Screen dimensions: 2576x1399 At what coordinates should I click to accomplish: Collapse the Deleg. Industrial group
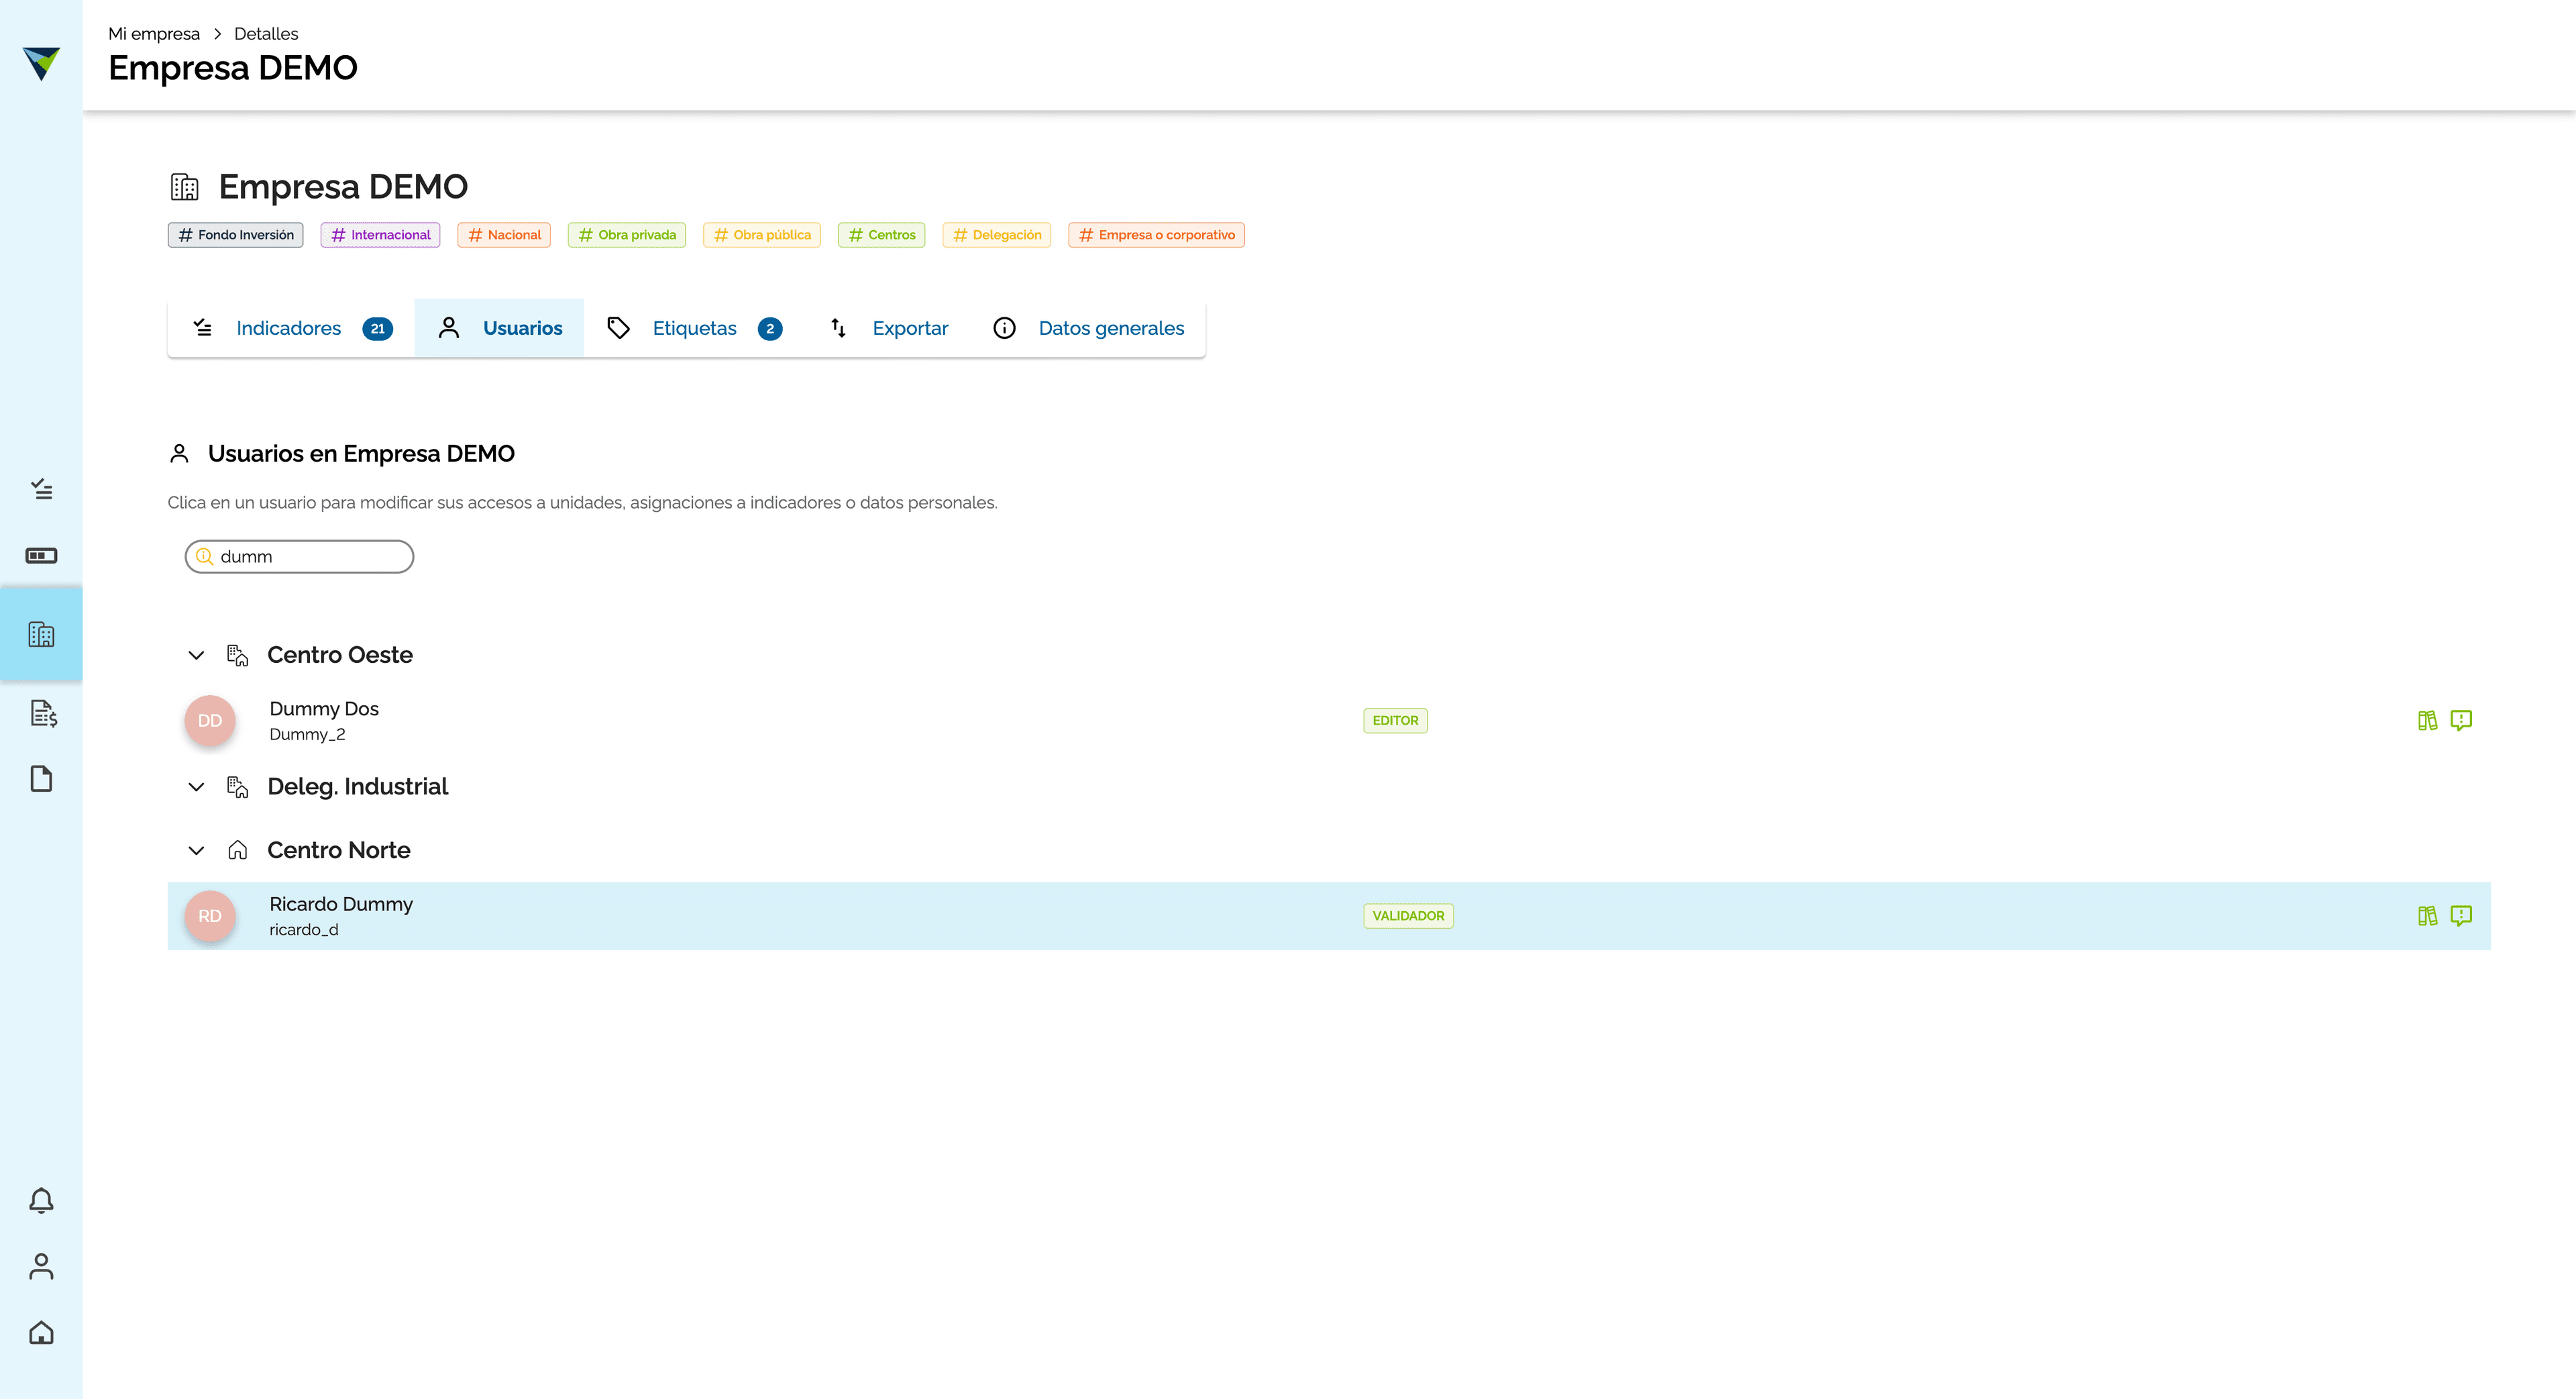(196, 787)
